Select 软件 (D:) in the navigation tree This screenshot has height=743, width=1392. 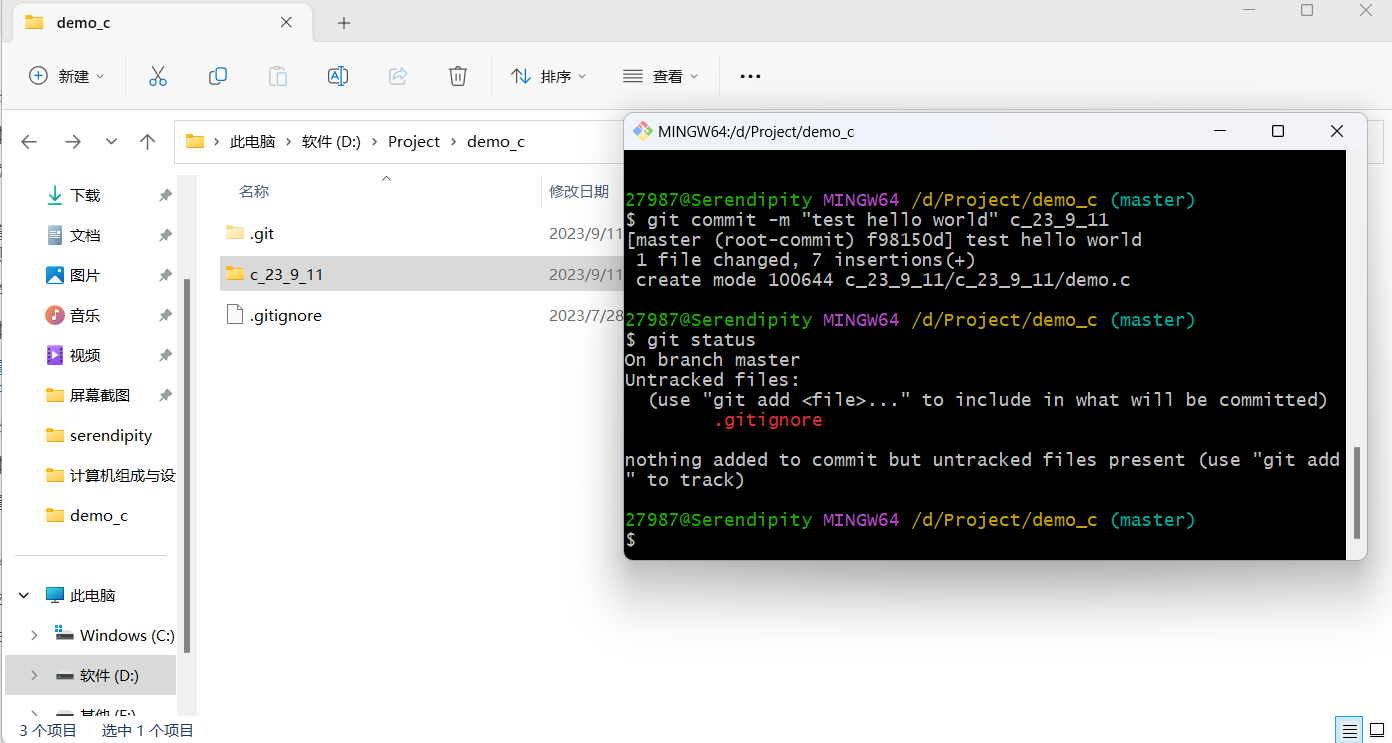pyautogui.click(x=110, y=676)
